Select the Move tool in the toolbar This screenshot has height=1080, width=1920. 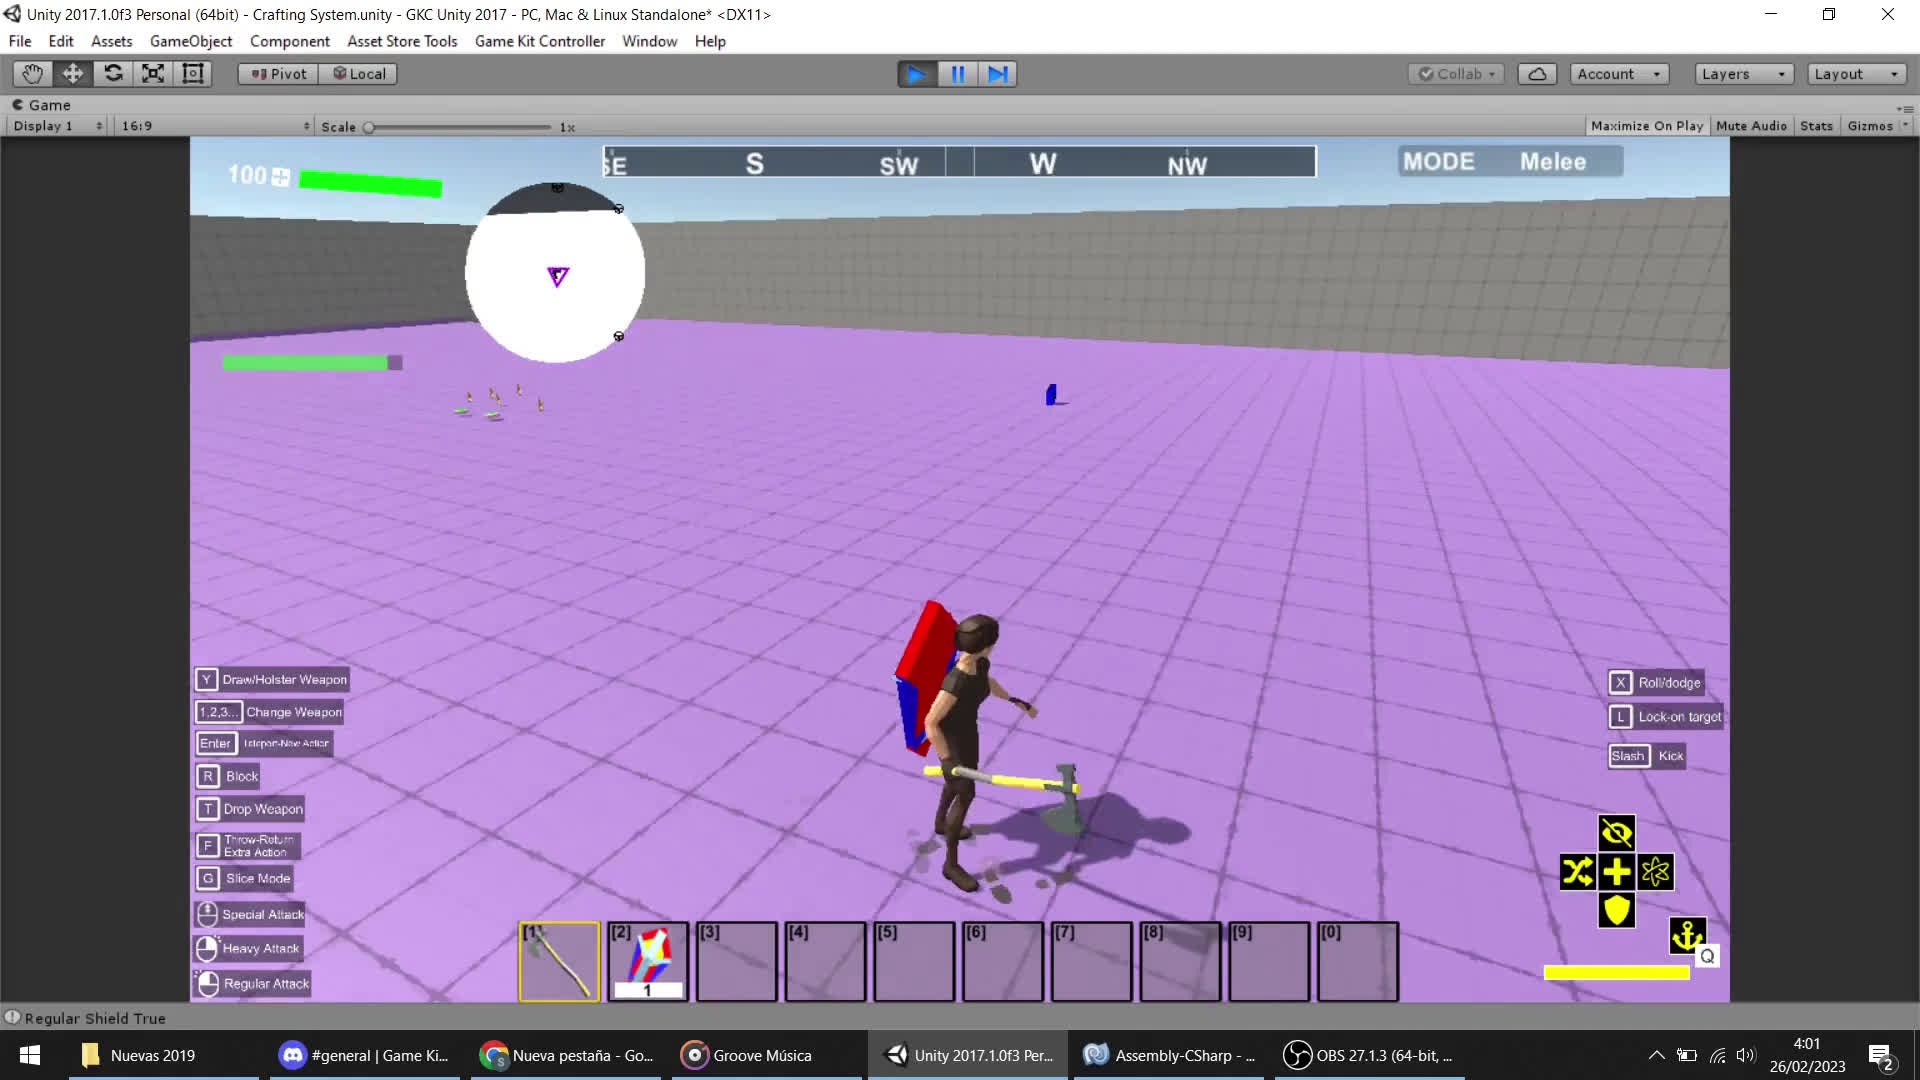coord(72,73)
